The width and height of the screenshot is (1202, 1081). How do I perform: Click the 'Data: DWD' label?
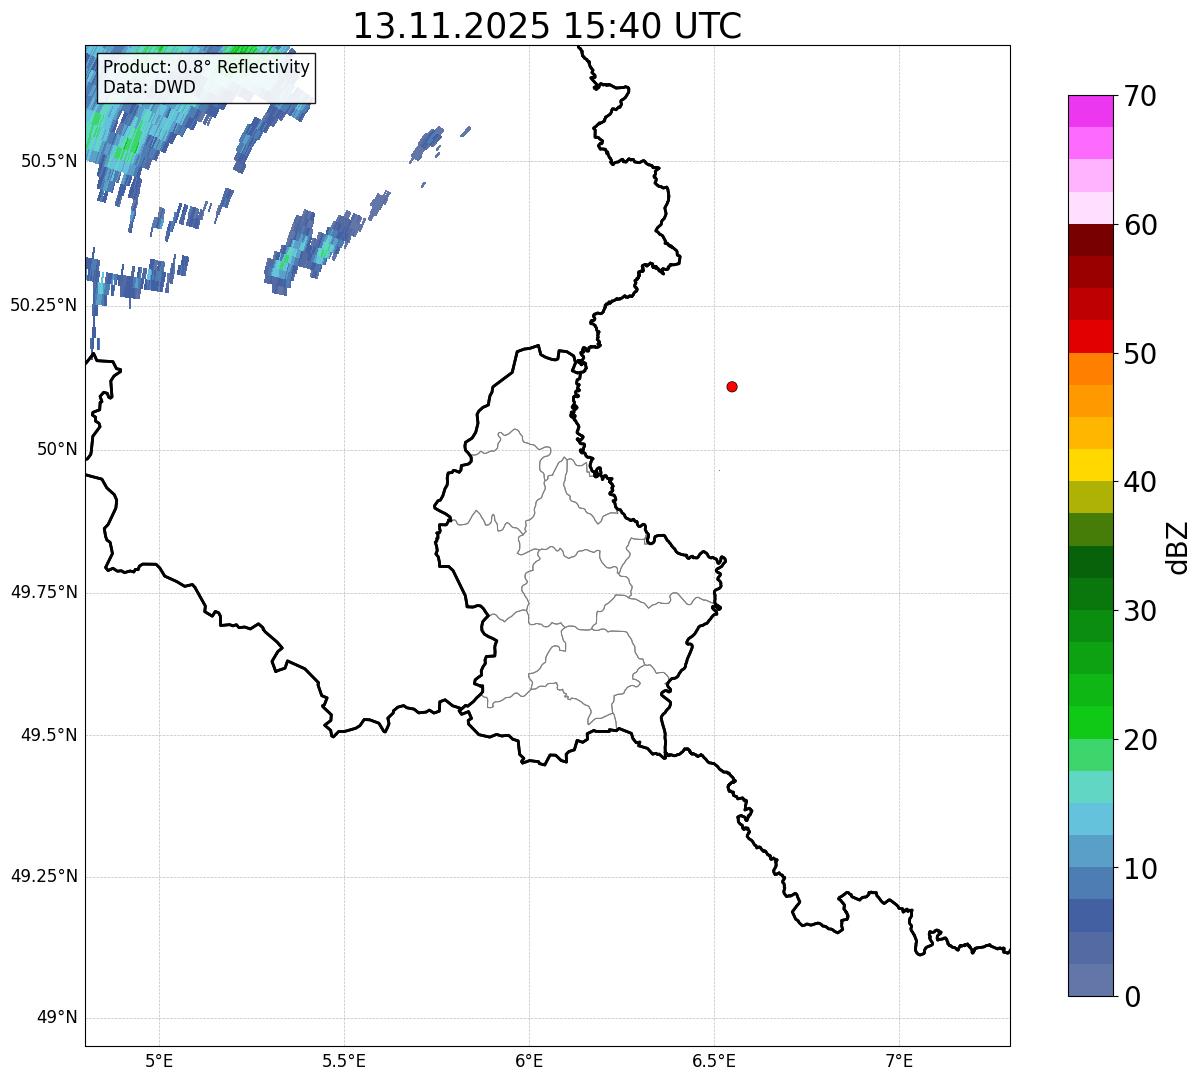149,87
